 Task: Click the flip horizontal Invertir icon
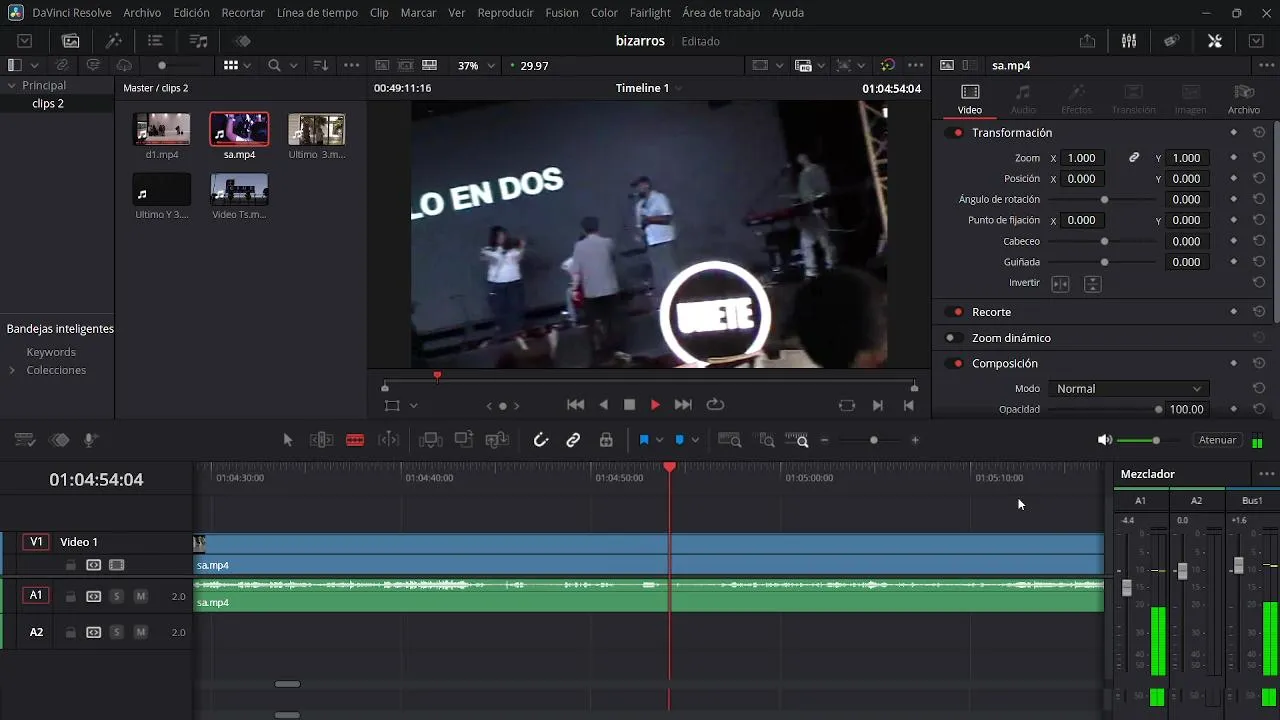[x=1061, y=284]
